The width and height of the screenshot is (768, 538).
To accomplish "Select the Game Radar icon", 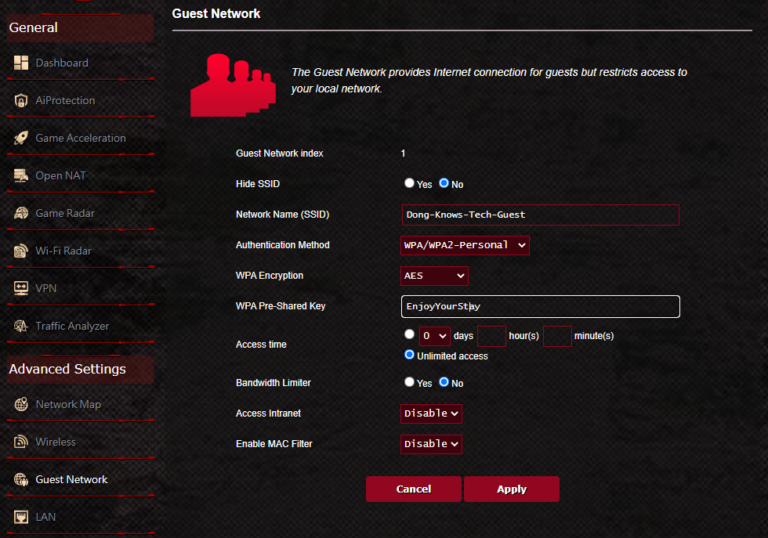I will [21, 213].
